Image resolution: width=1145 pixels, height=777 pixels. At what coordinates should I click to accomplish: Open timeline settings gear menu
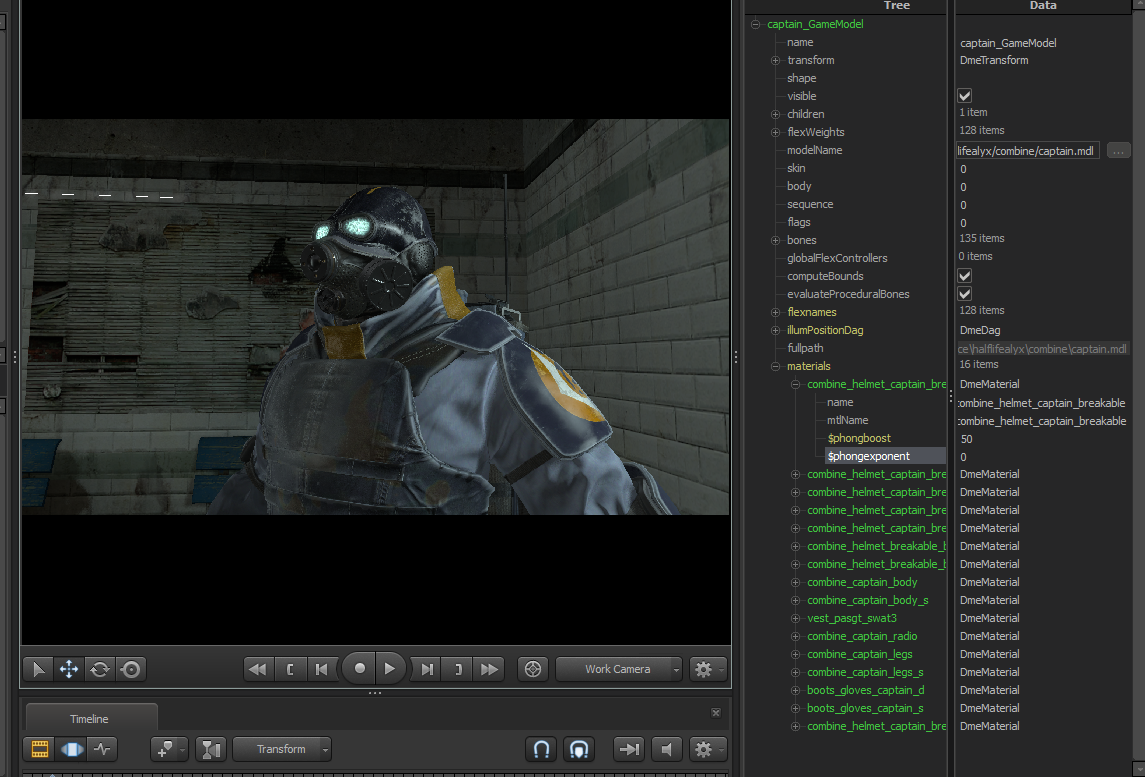click(707, 749)
